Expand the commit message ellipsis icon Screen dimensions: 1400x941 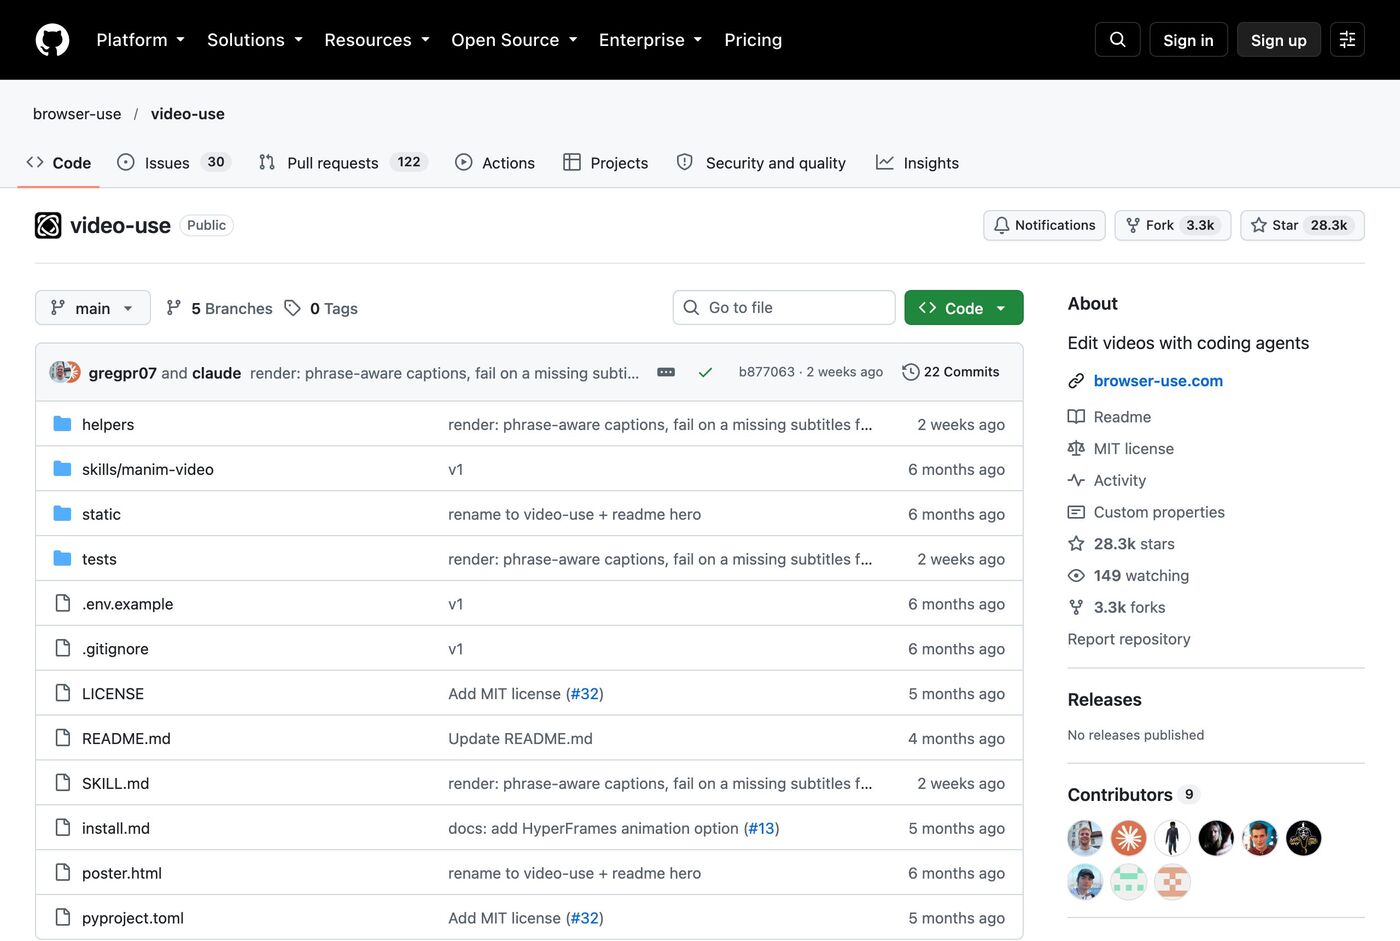(666, 372)
